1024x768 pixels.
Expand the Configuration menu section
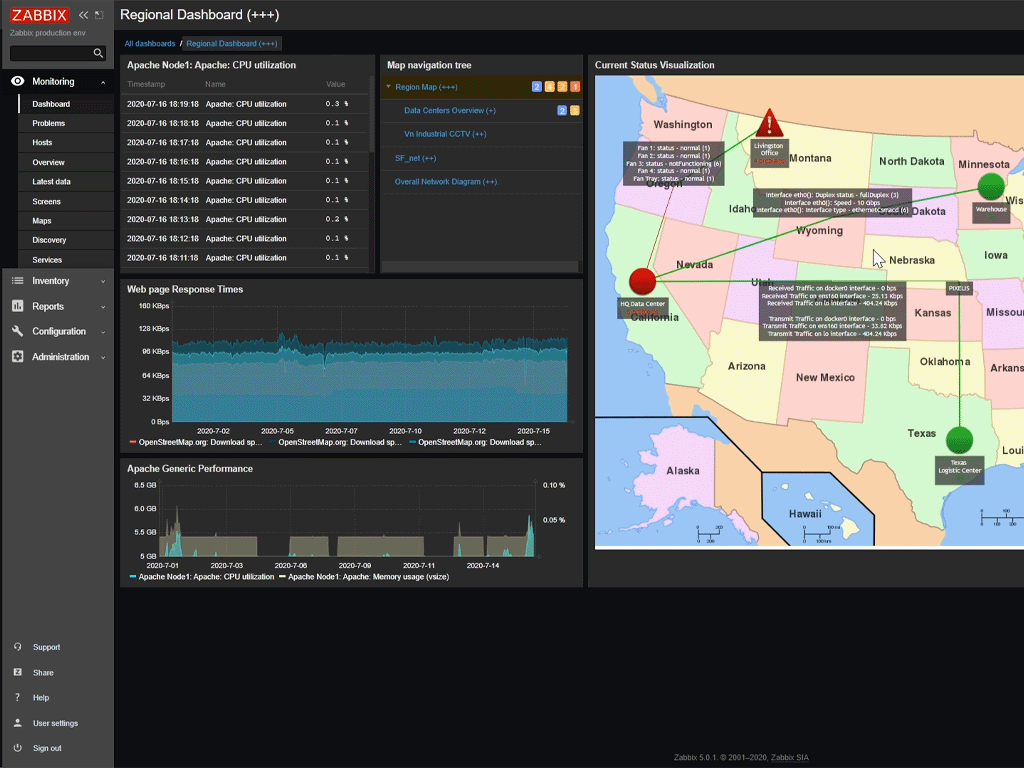tap(103, 332)
